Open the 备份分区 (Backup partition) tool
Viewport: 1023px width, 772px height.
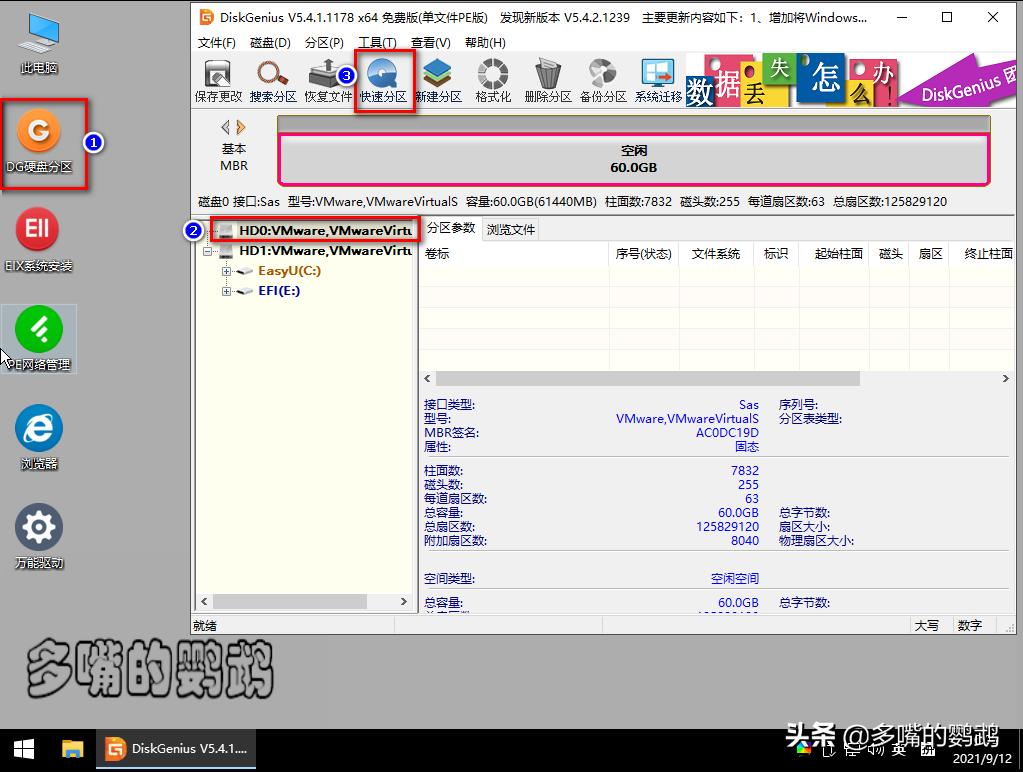[x=602, y=81]
